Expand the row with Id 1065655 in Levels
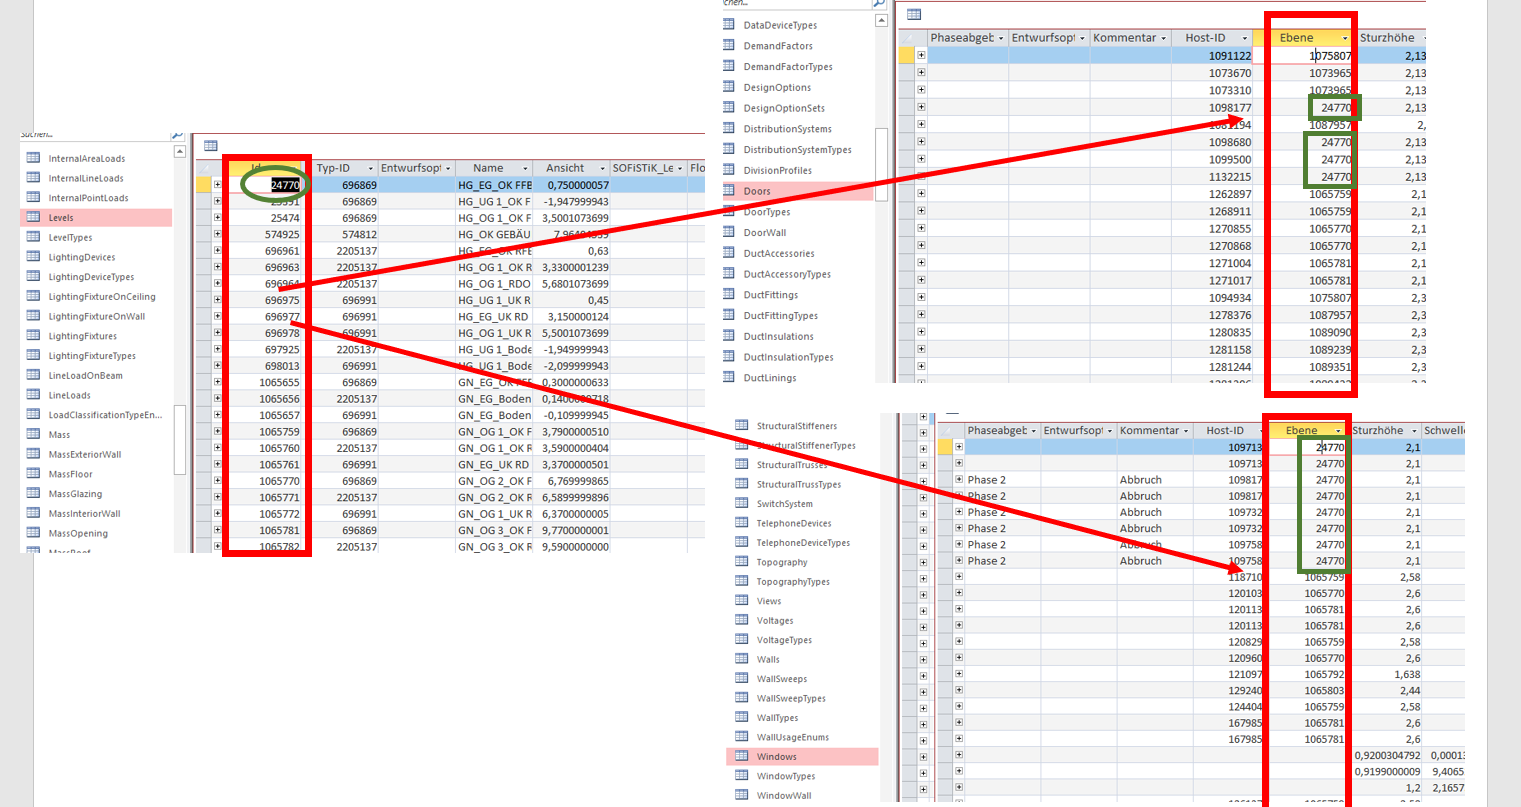 pyautogui.click(x=217, y=382)
